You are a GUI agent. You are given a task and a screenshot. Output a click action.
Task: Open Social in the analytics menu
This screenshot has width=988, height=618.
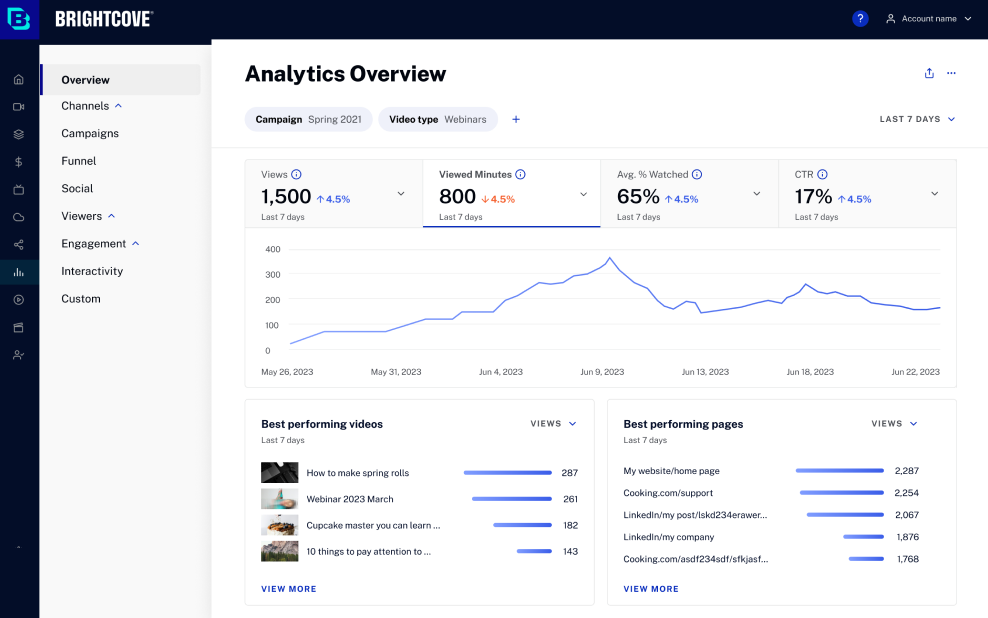(77, 188)
